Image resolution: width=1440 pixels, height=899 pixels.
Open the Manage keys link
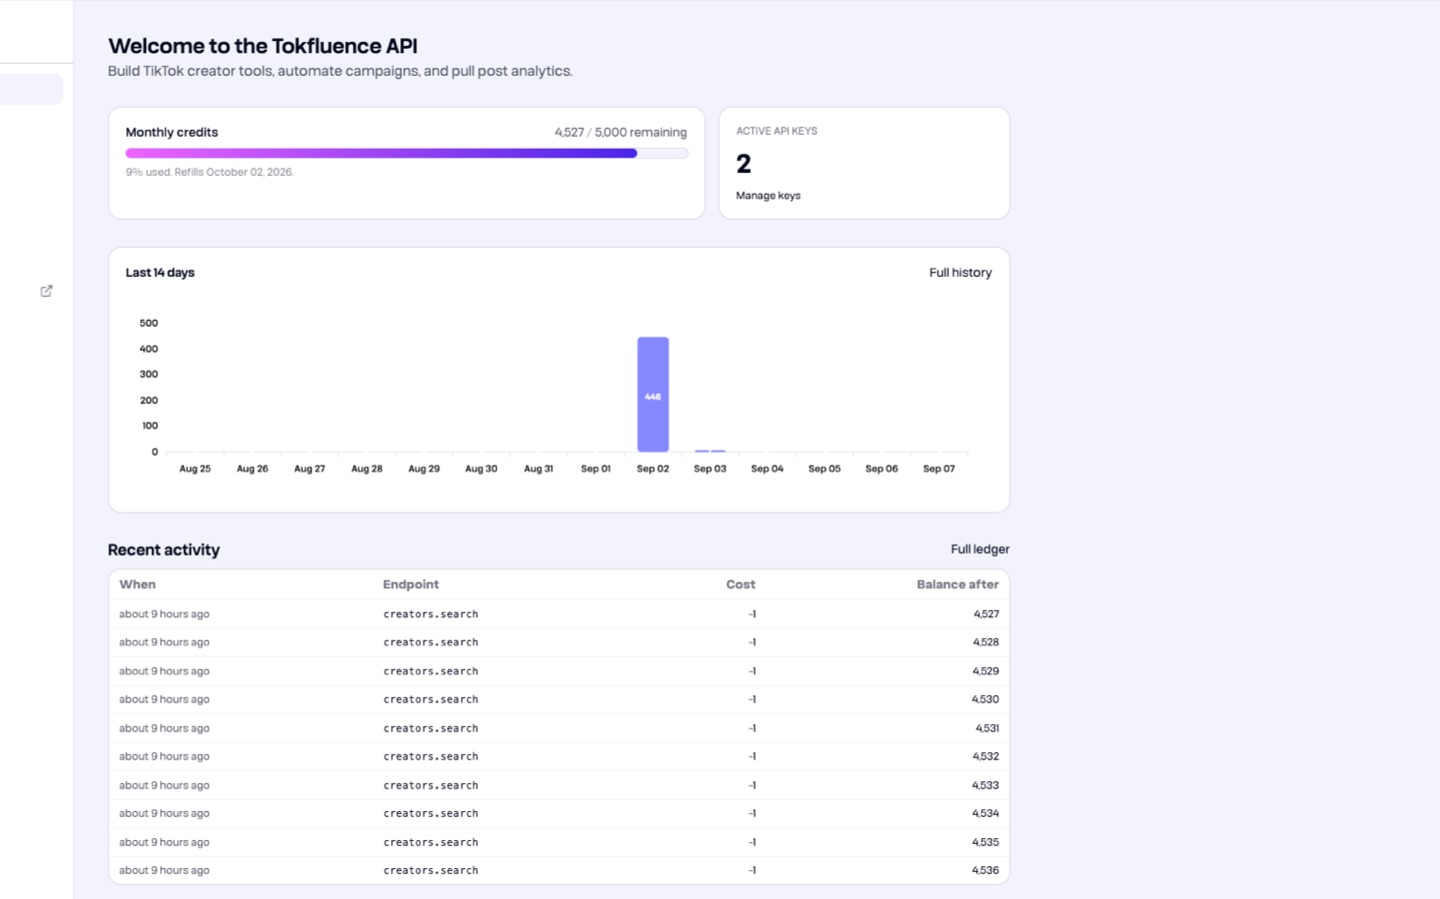768,196
